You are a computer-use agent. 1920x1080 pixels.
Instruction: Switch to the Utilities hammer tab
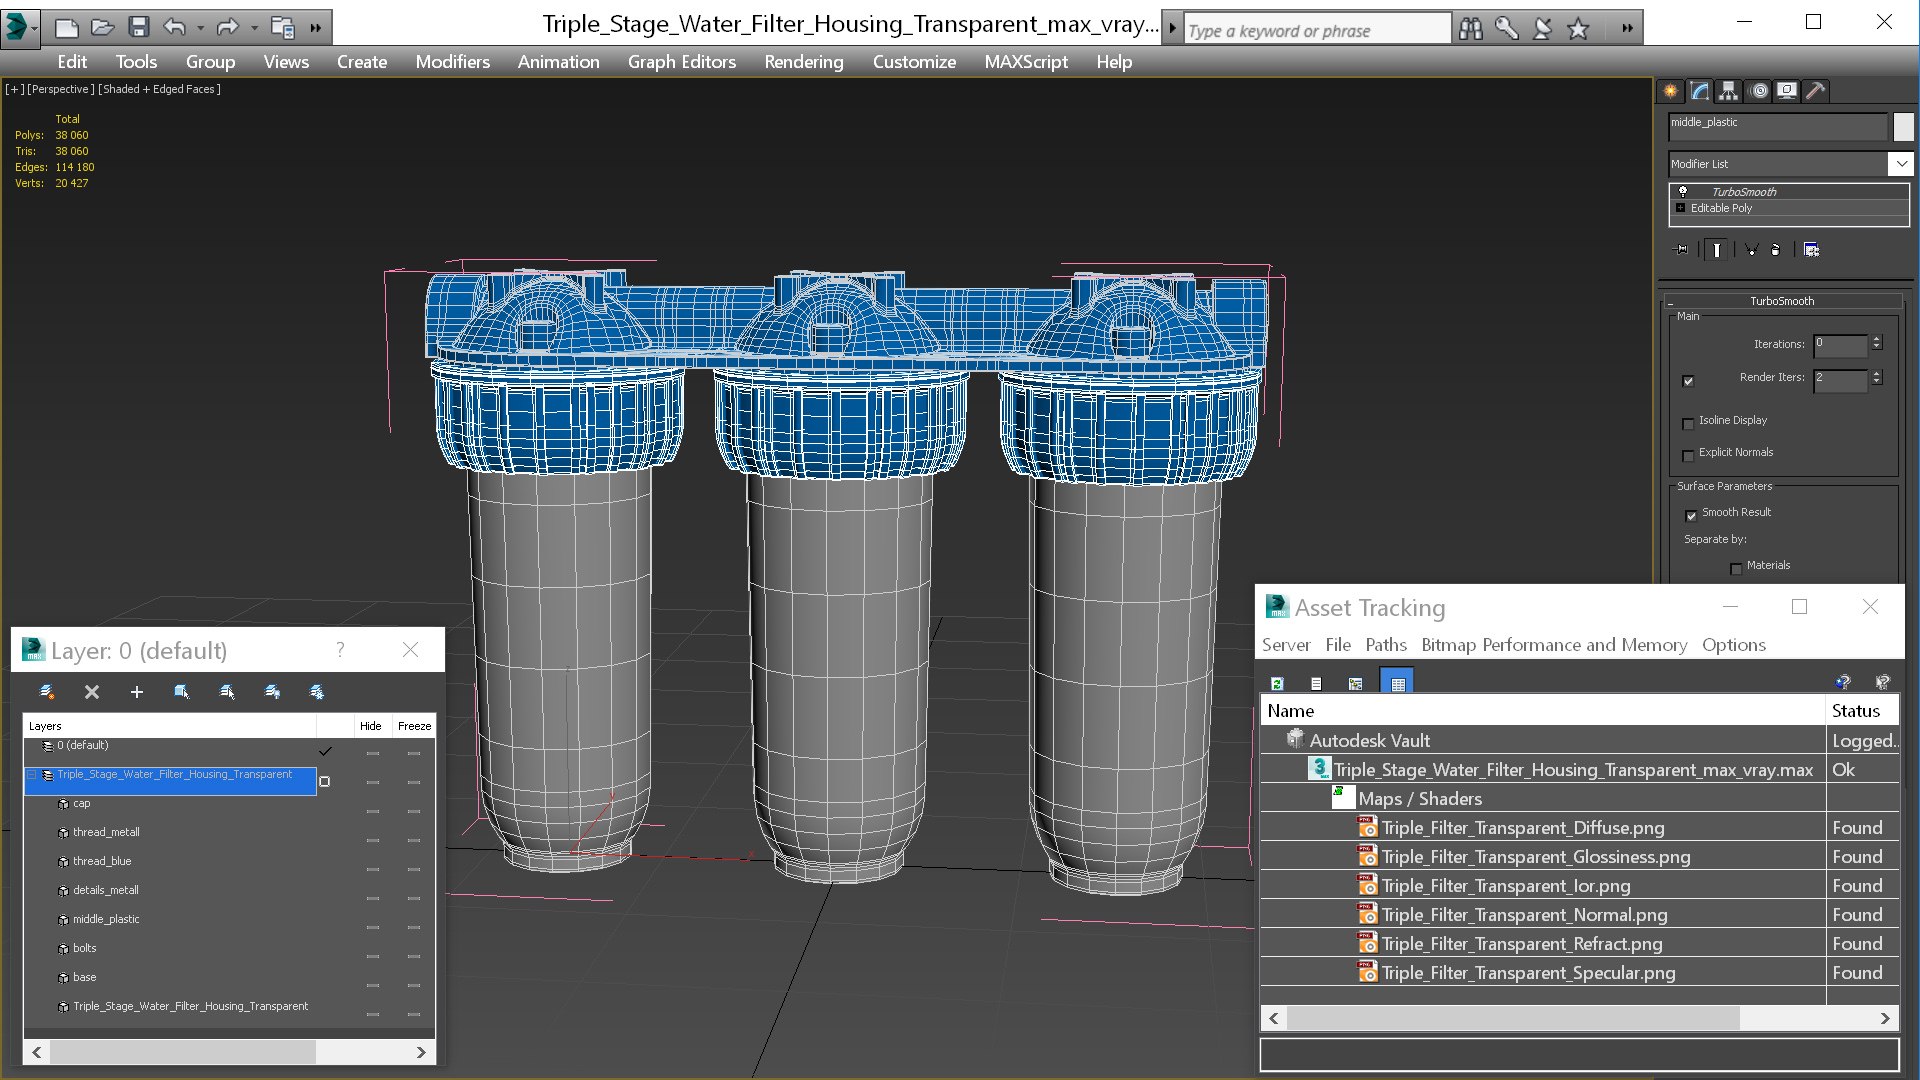pos(1816,91)
